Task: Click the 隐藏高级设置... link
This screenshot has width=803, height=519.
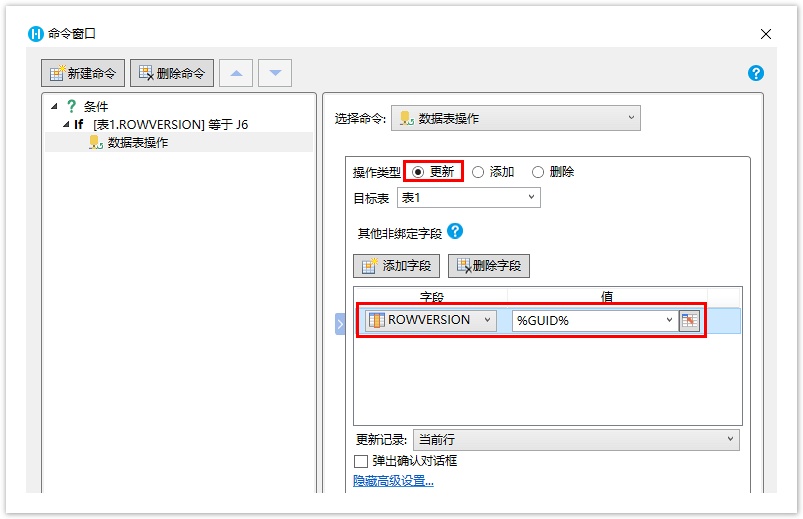Action: tap(393, 481)
